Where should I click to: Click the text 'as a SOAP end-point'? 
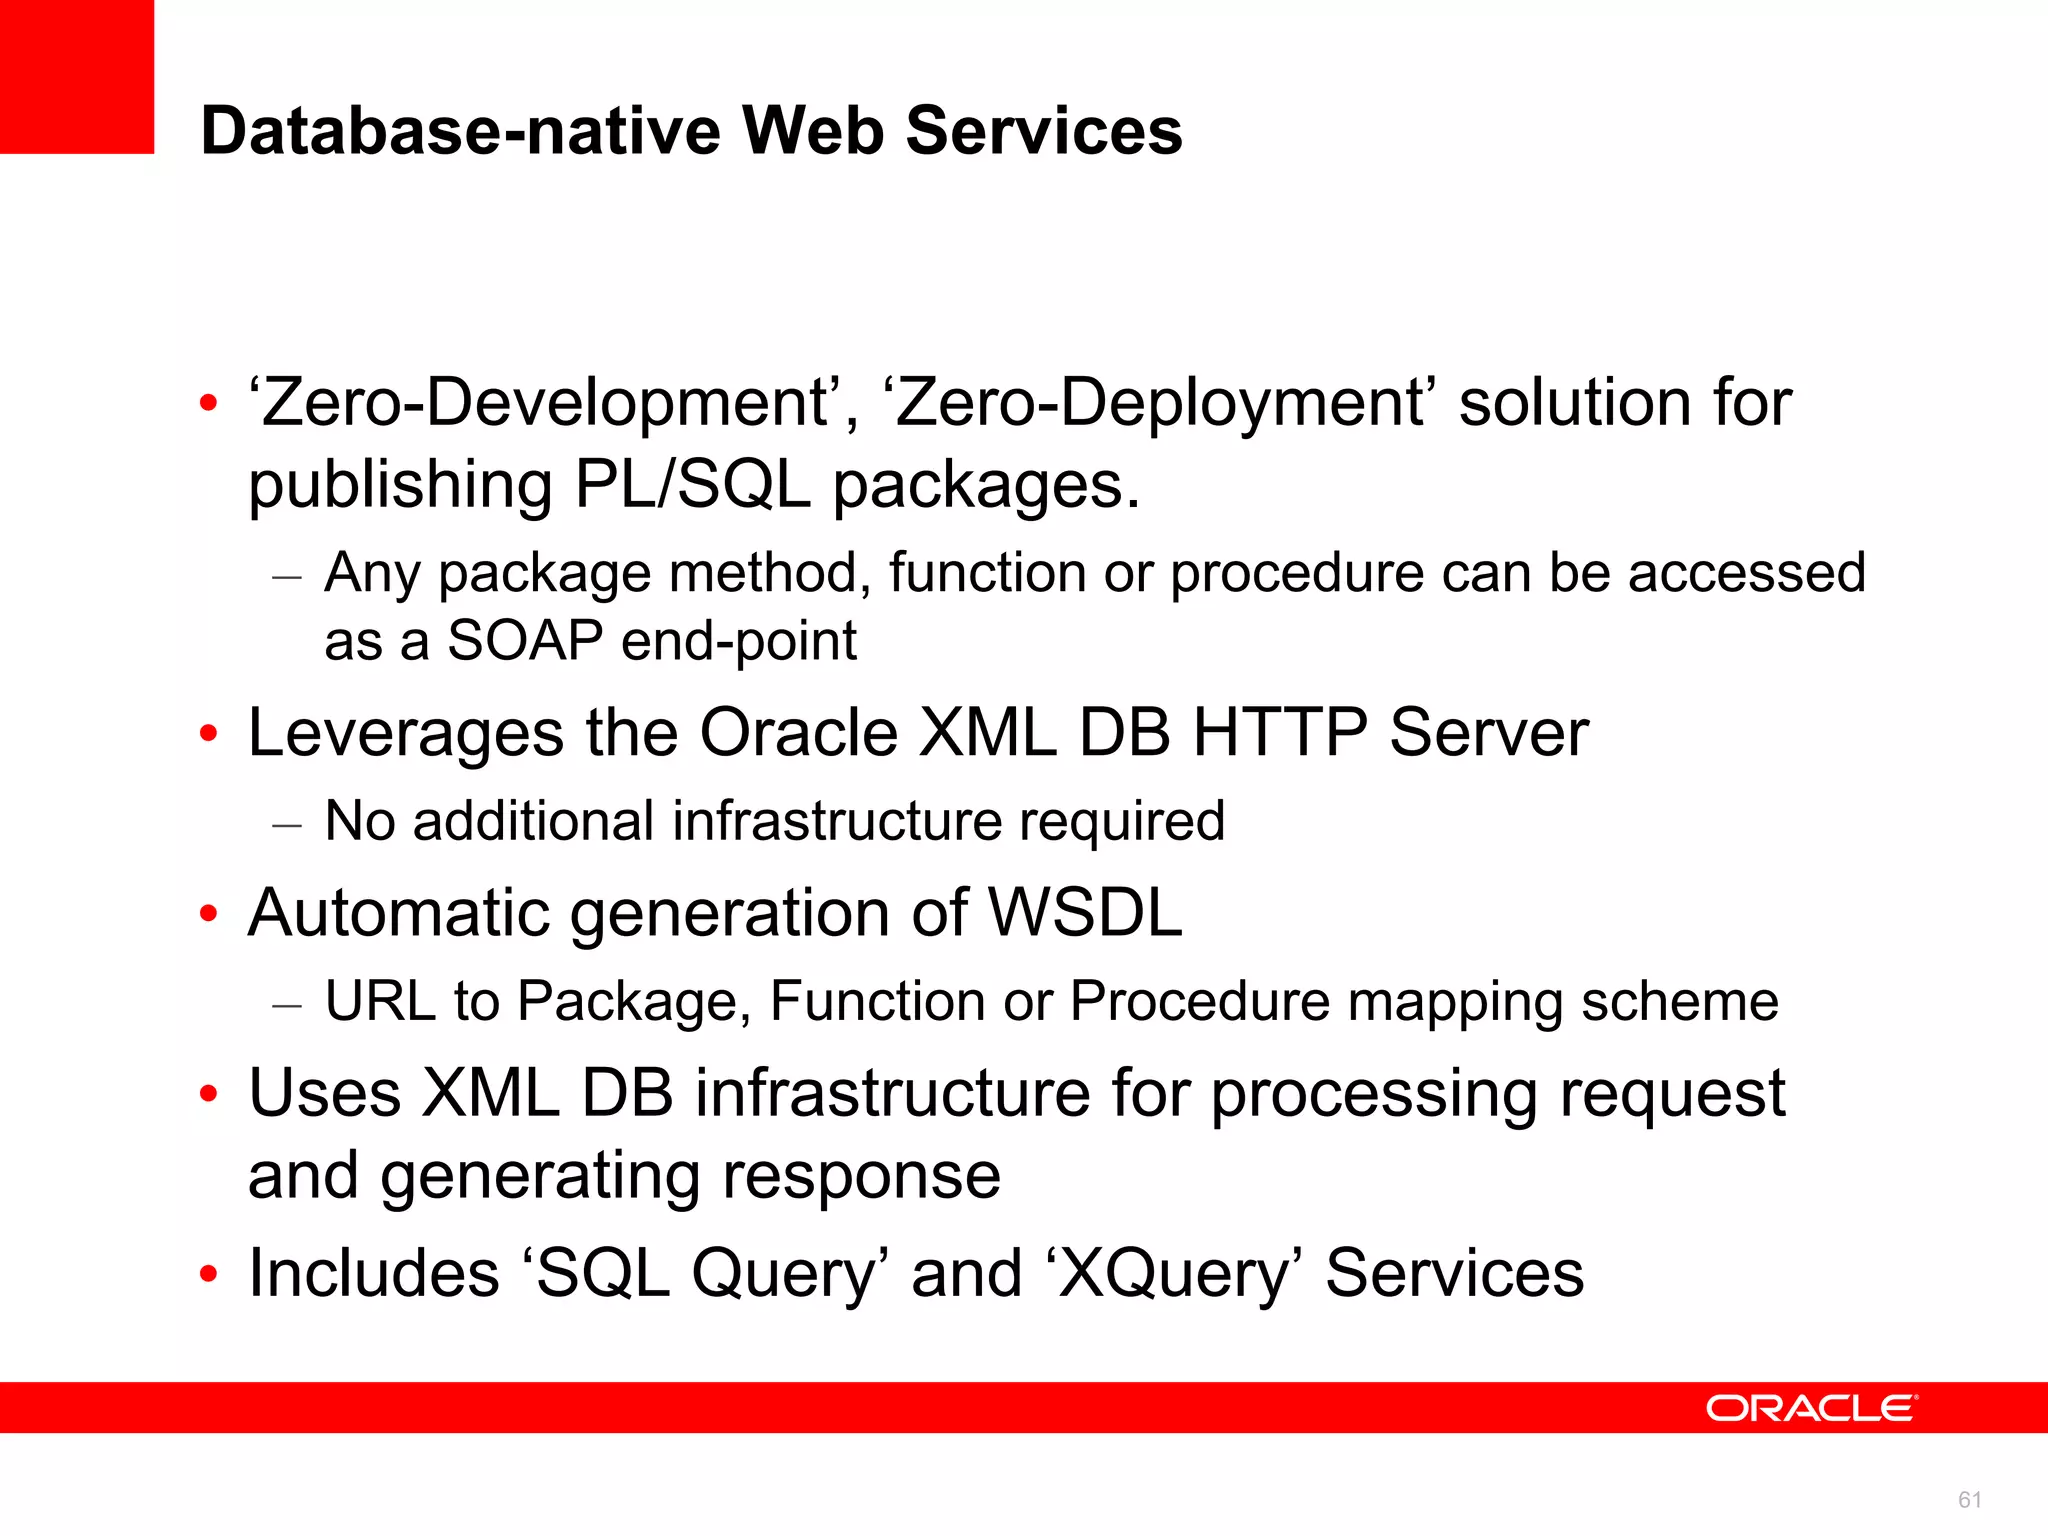590,640
